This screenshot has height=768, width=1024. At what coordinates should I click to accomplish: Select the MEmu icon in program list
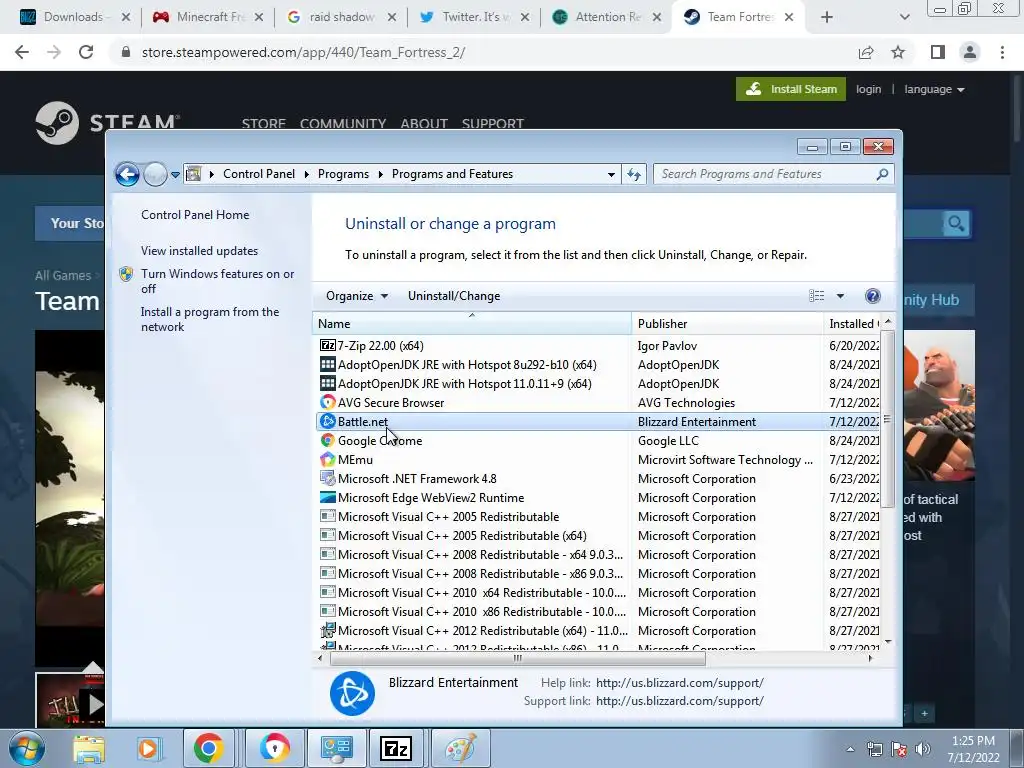328,459
